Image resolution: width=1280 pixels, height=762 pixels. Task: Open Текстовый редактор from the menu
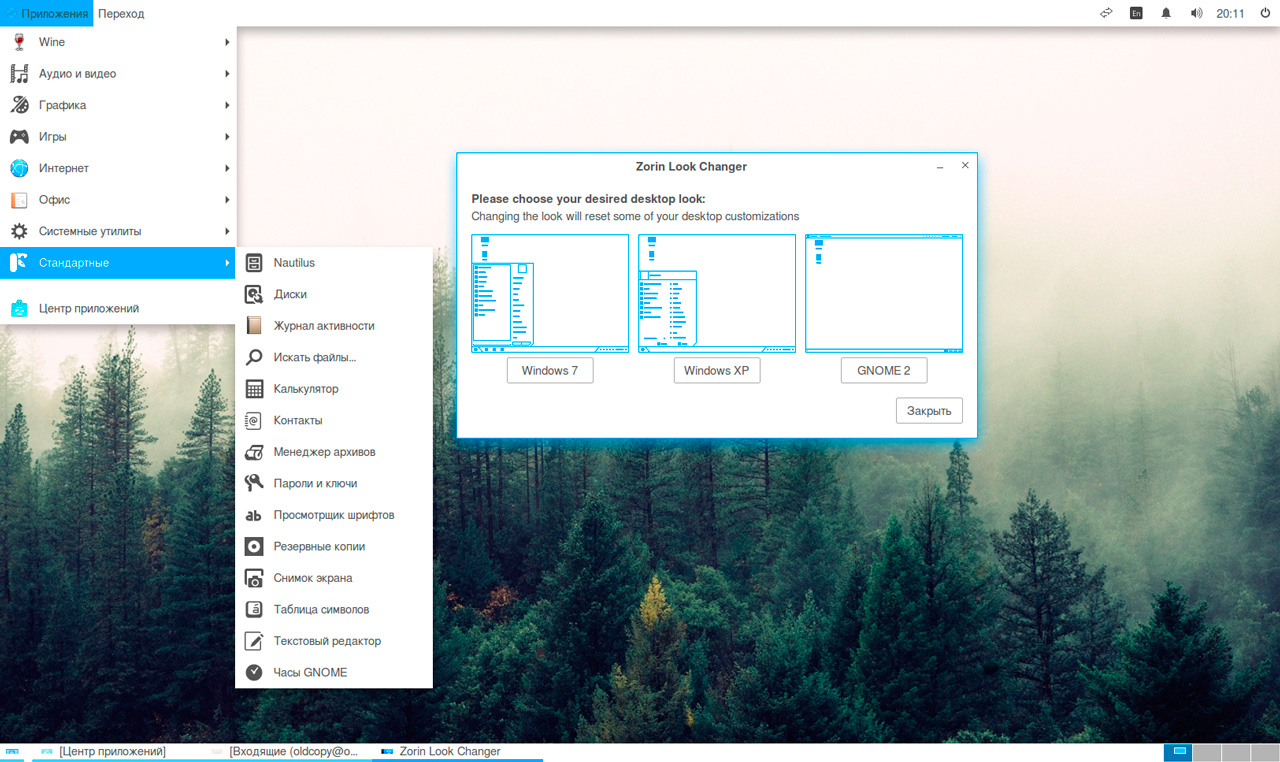click(327, 641)
